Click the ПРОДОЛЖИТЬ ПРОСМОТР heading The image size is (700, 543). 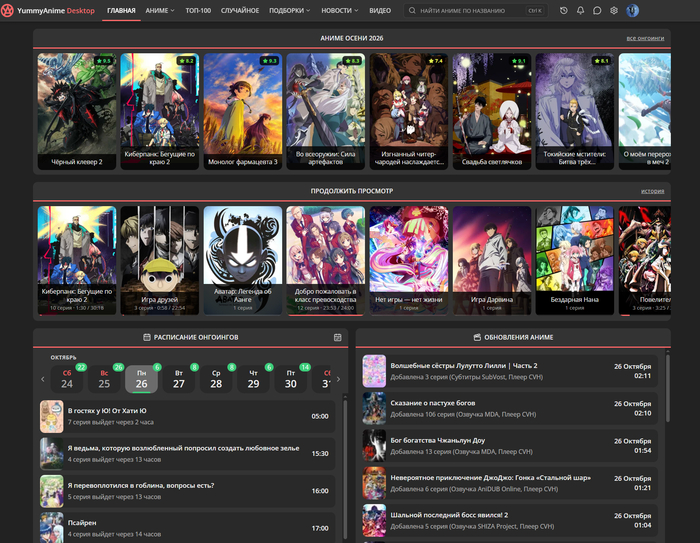pyautogui.click(x=352, y=191)
